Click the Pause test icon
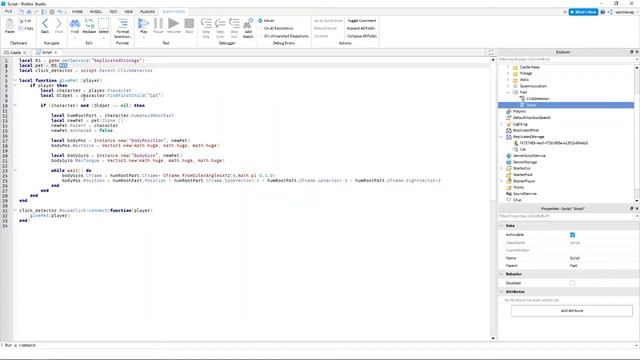The image size is (640, 360). point(158,24)
